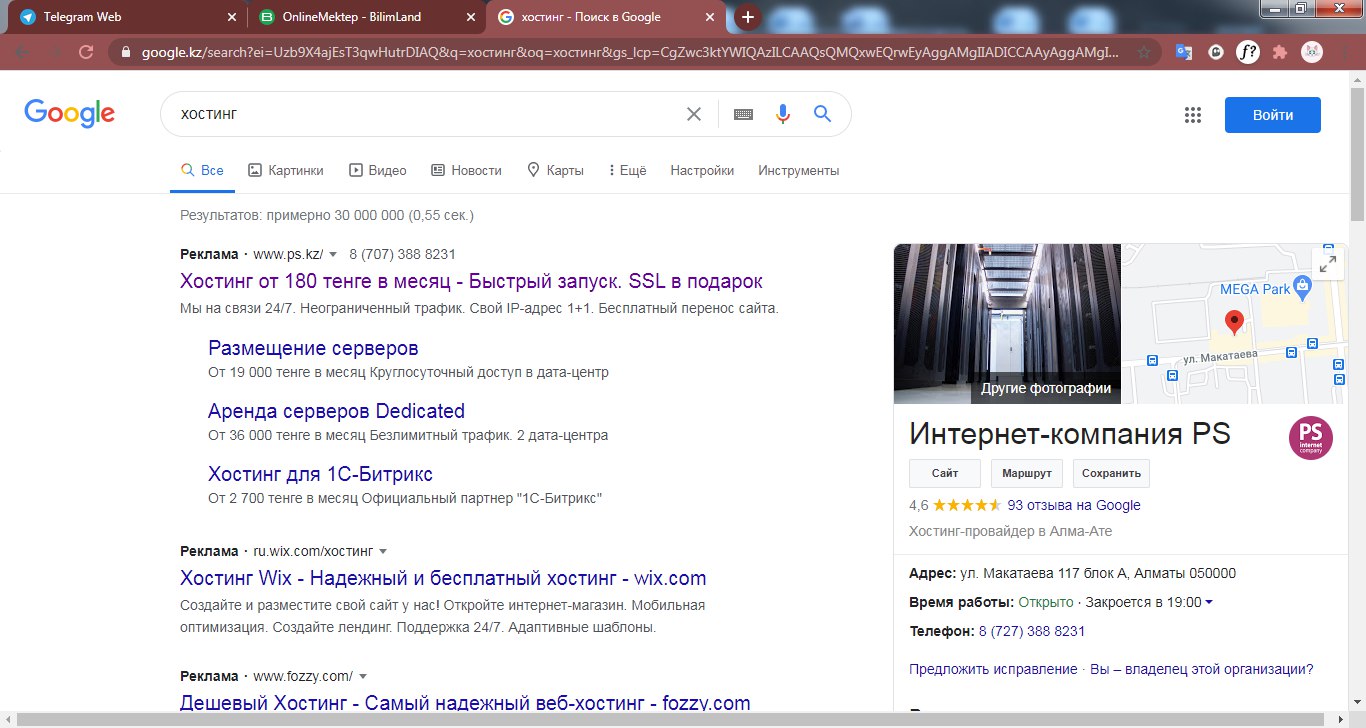Expand the ru.wix.com ad dropdown arrow

coord(382,551)
